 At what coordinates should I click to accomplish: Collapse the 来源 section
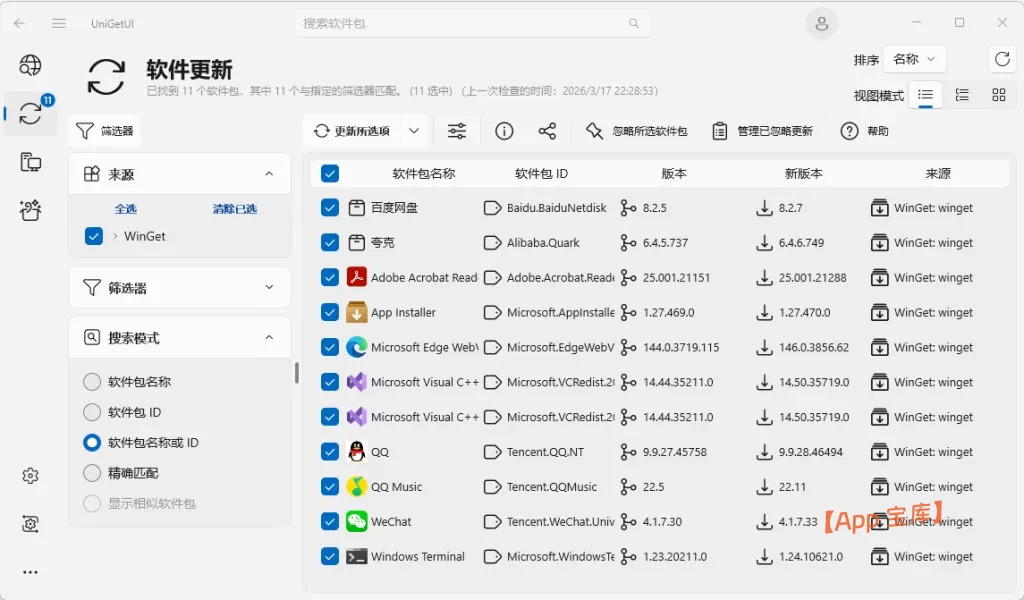click(x=270, y=172)
